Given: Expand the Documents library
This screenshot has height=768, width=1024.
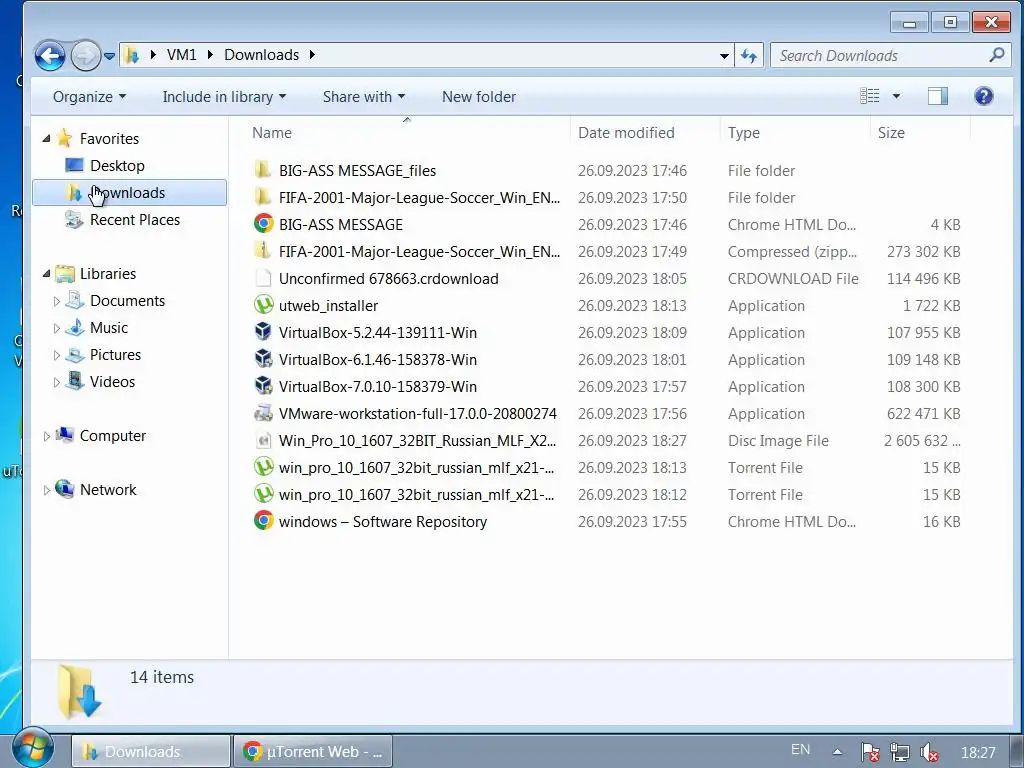Looking at the screenshot, I should [56, 301].
